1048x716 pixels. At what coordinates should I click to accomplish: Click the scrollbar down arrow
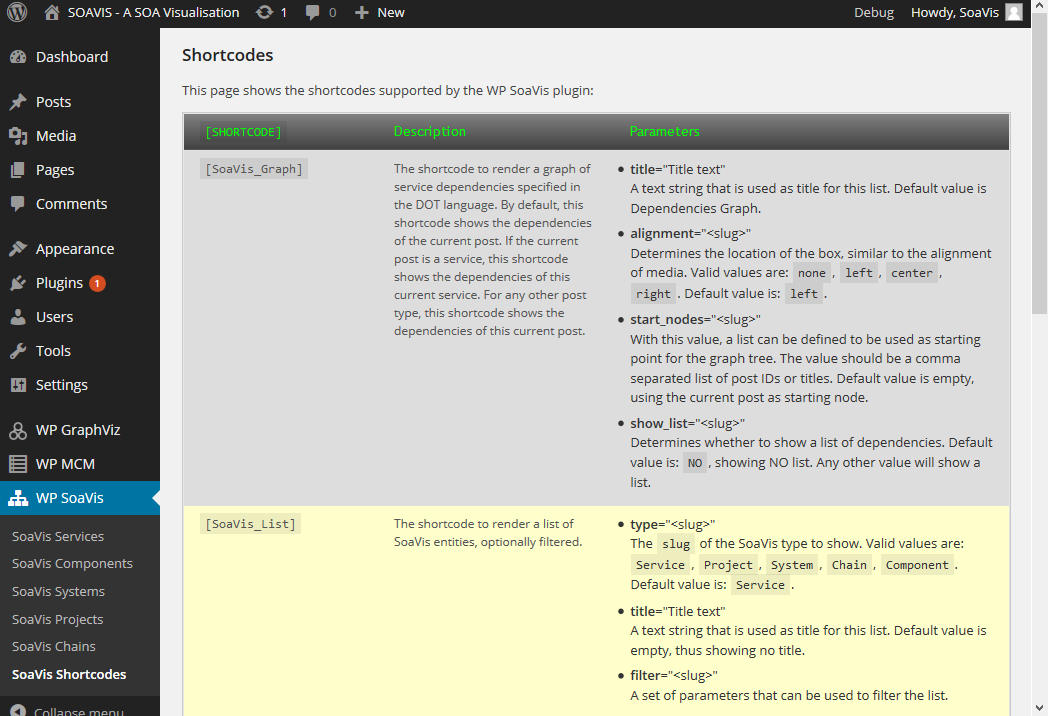click(1039, 707)
